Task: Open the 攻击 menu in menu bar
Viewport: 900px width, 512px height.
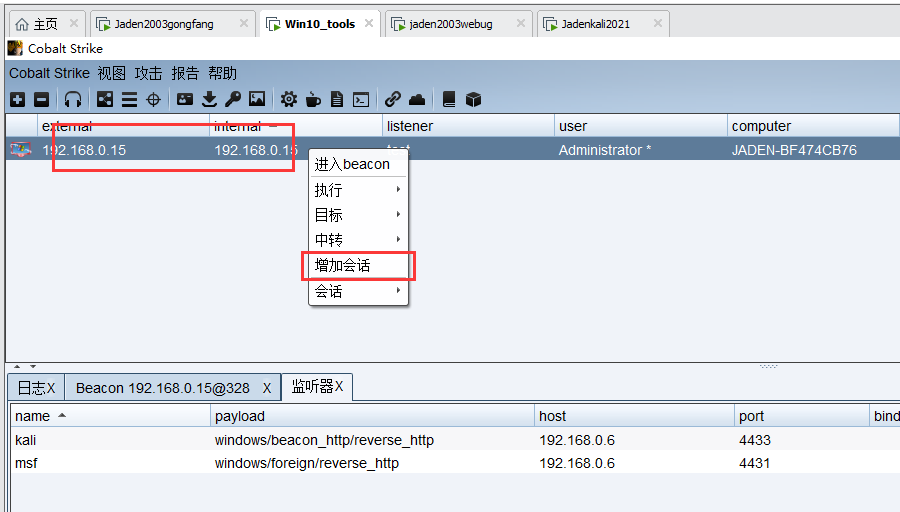Action: tap(148, 73)
